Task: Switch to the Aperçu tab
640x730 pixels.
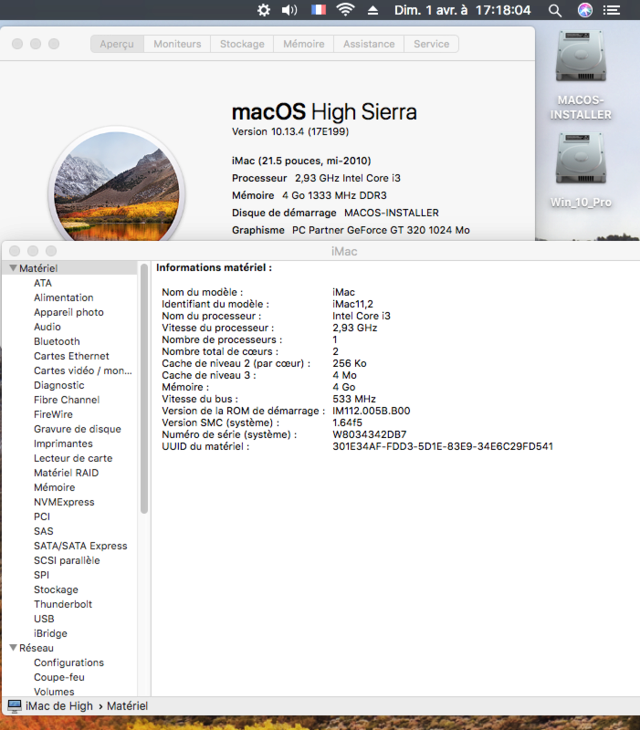Action: pyautogui.click(x=117, y=44)
